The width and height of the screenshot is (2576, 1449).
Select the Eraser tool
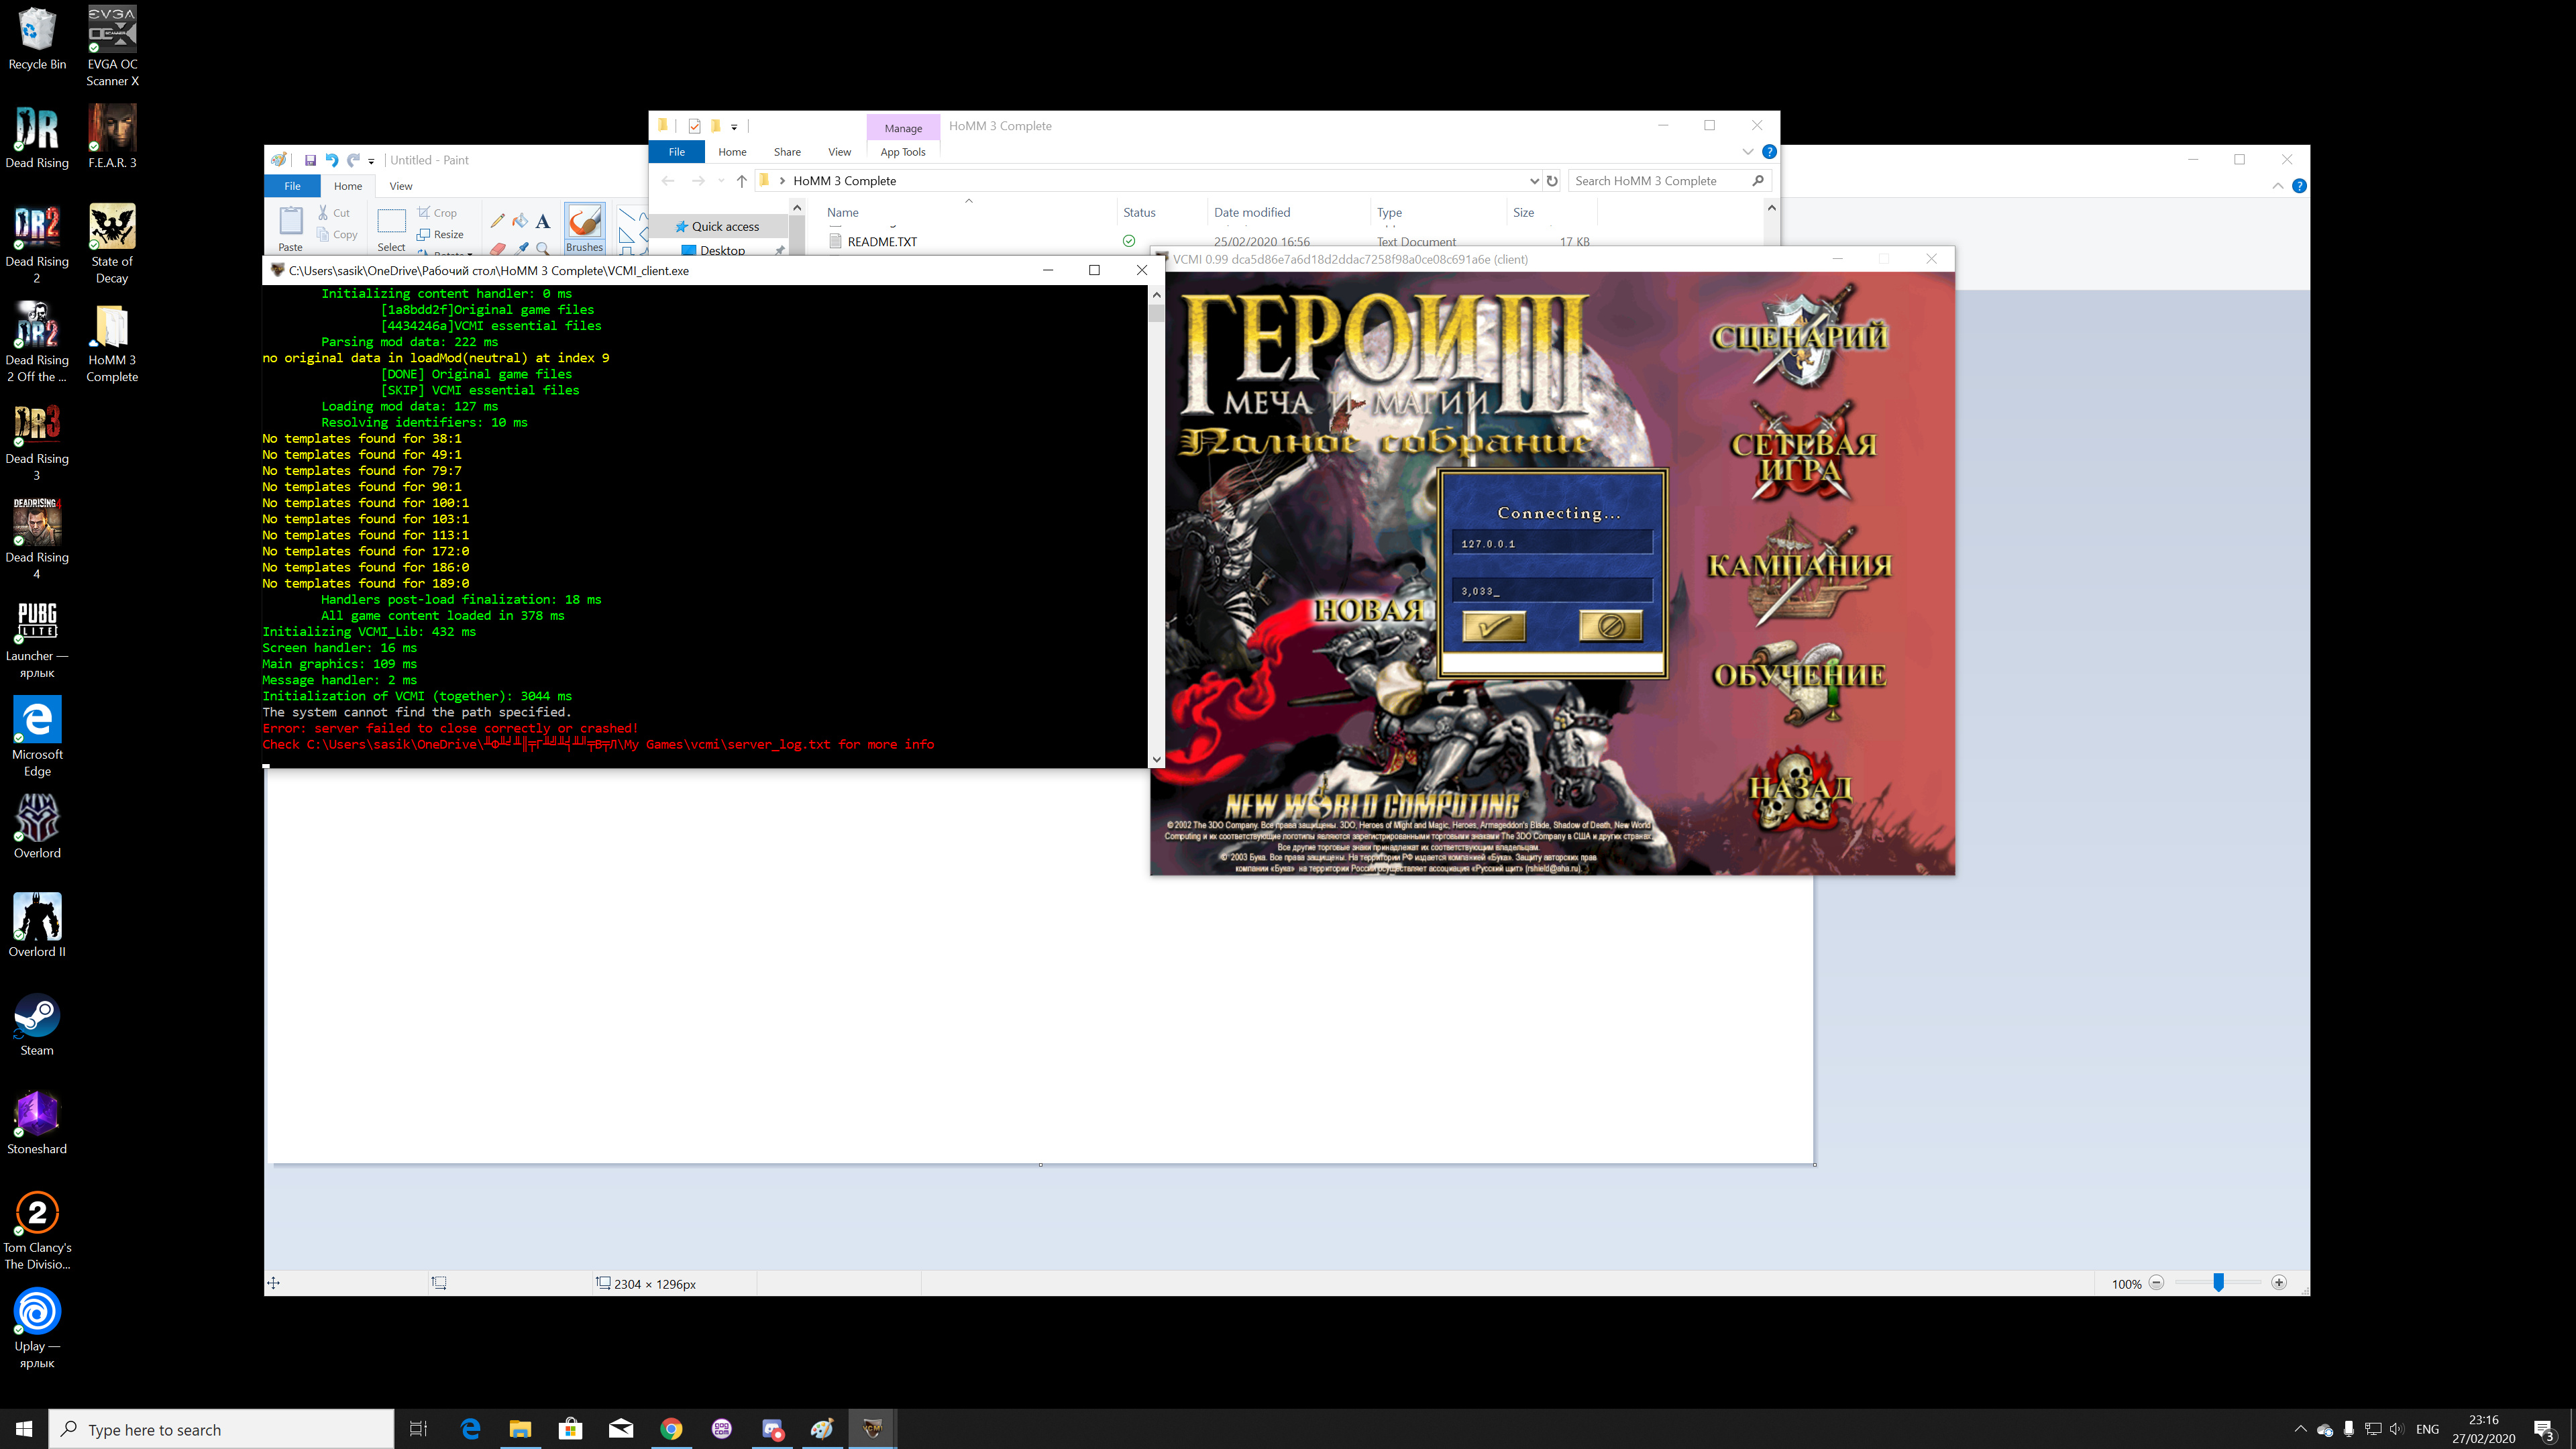[498, 248]
